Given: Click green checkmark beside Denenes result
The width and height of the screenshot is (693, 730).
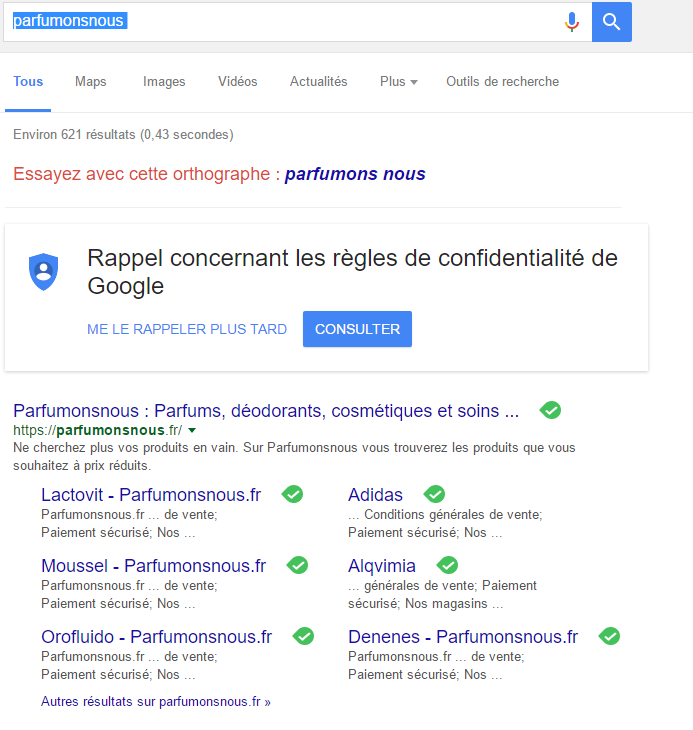Looking at the screenshot, I should coord(609,636).
